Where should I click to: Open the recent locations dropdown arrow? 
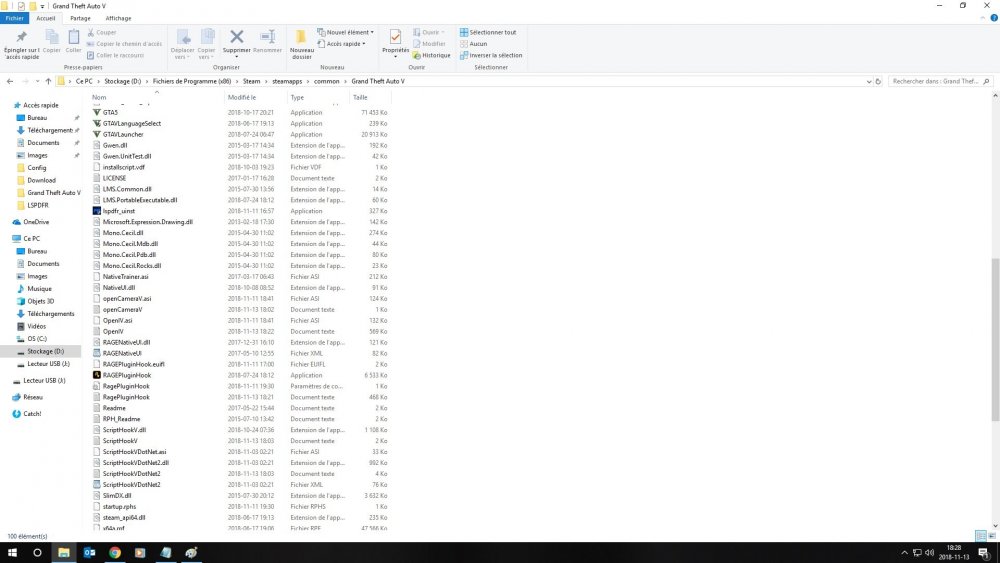pyautogui.click(x=38, y=82)
